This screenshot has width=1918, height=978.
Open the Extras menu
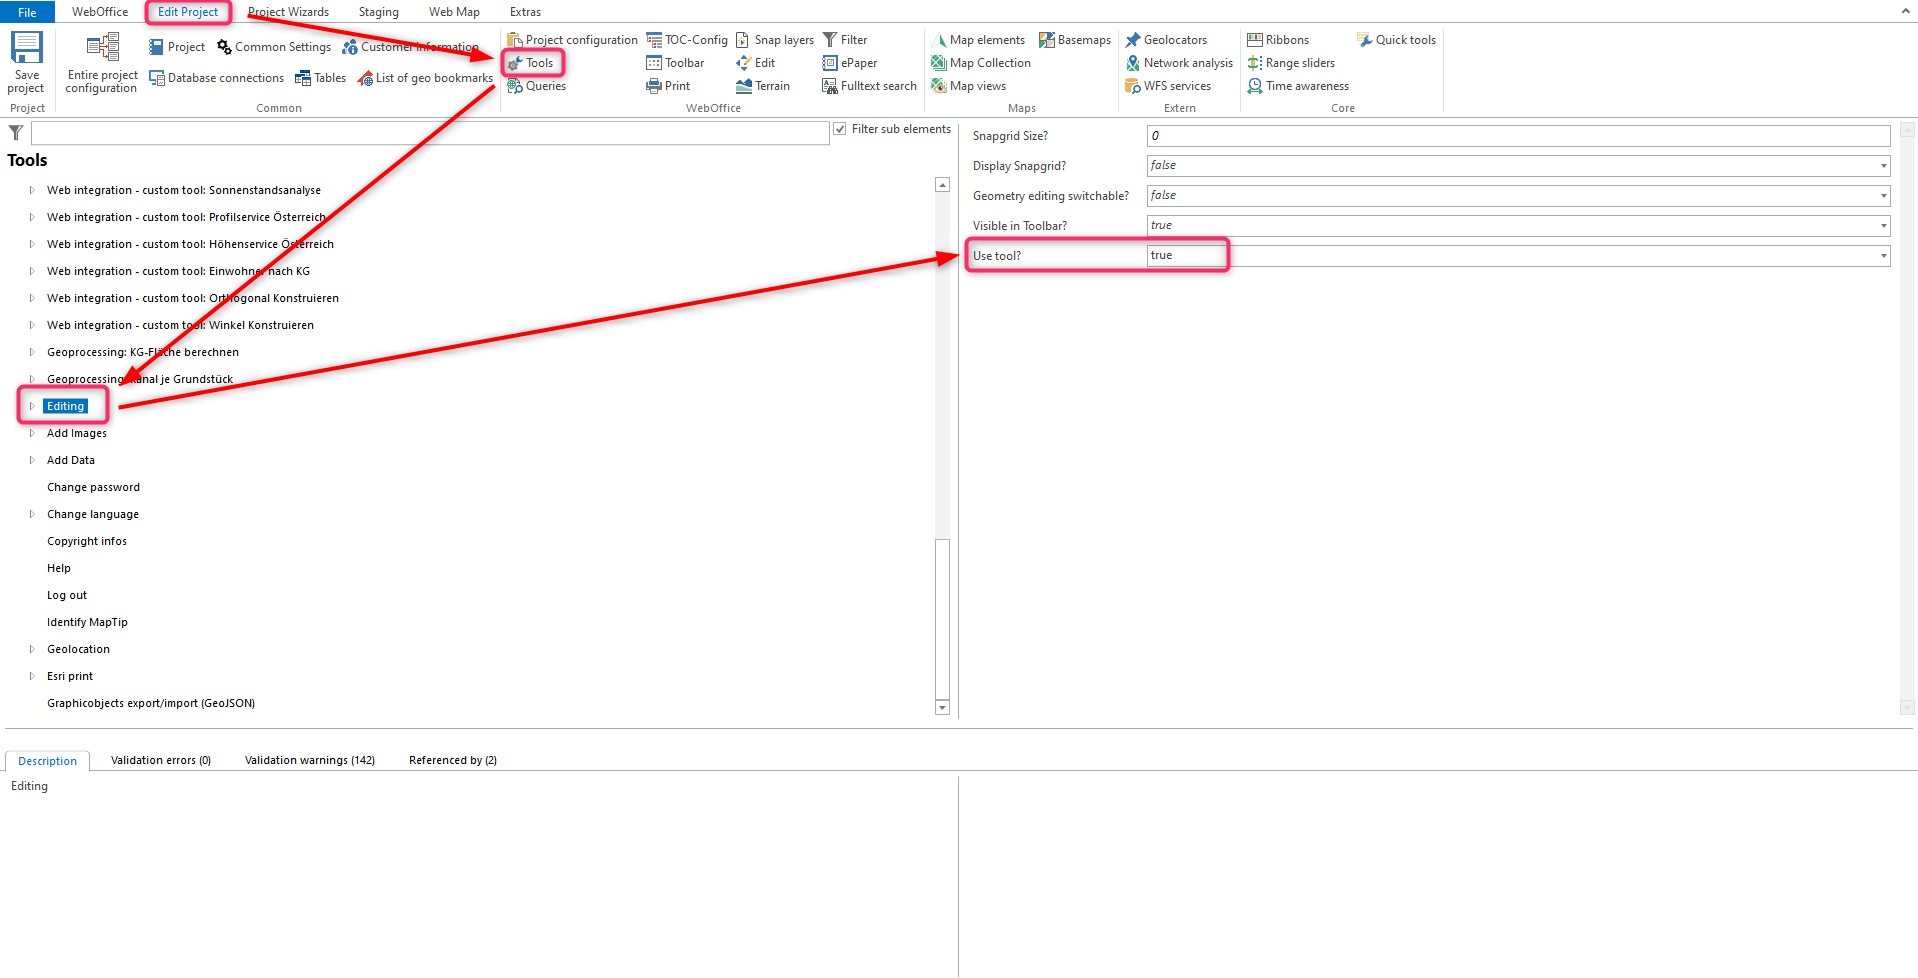(x=525, y=11)
